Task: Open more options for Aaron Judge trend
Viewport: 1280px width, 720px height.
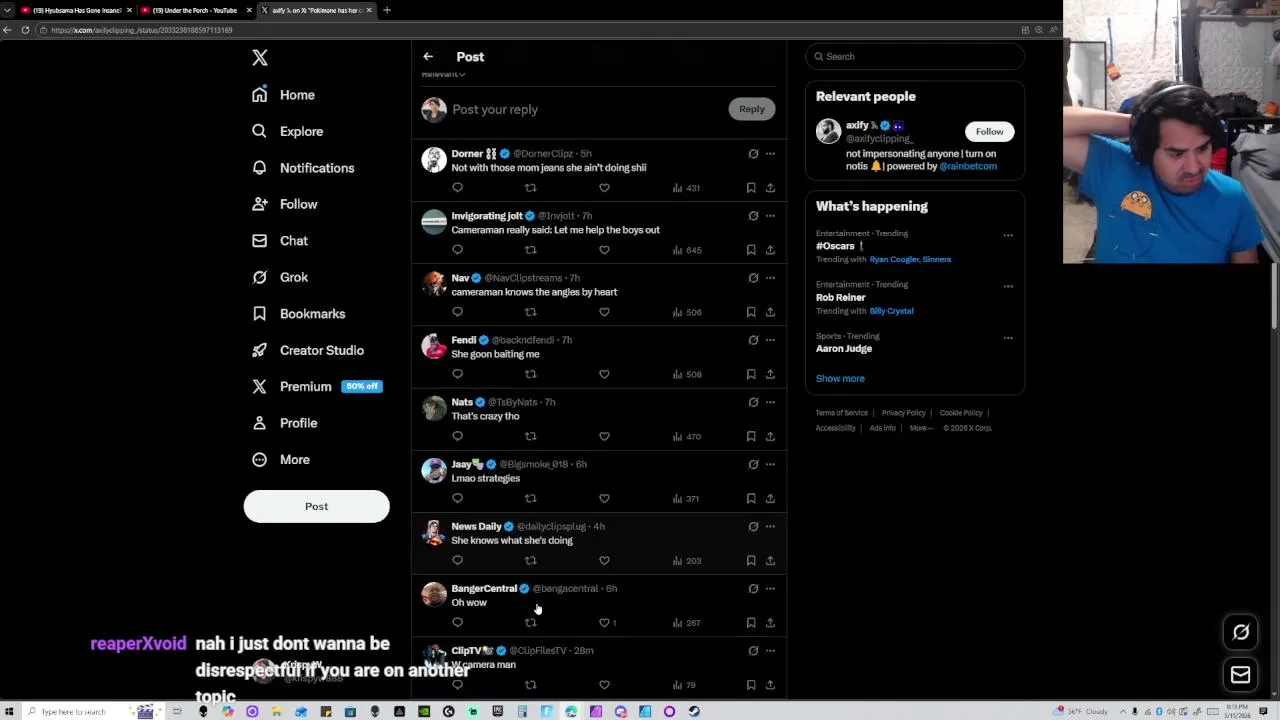Action: (x=1008, y=337)
